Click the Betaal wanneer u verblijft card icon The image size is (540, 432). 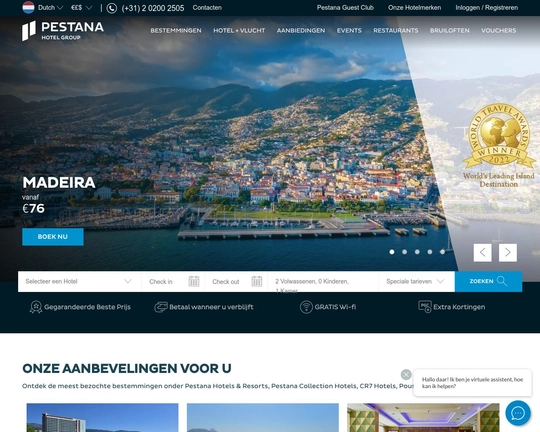(x=160, y=307)
